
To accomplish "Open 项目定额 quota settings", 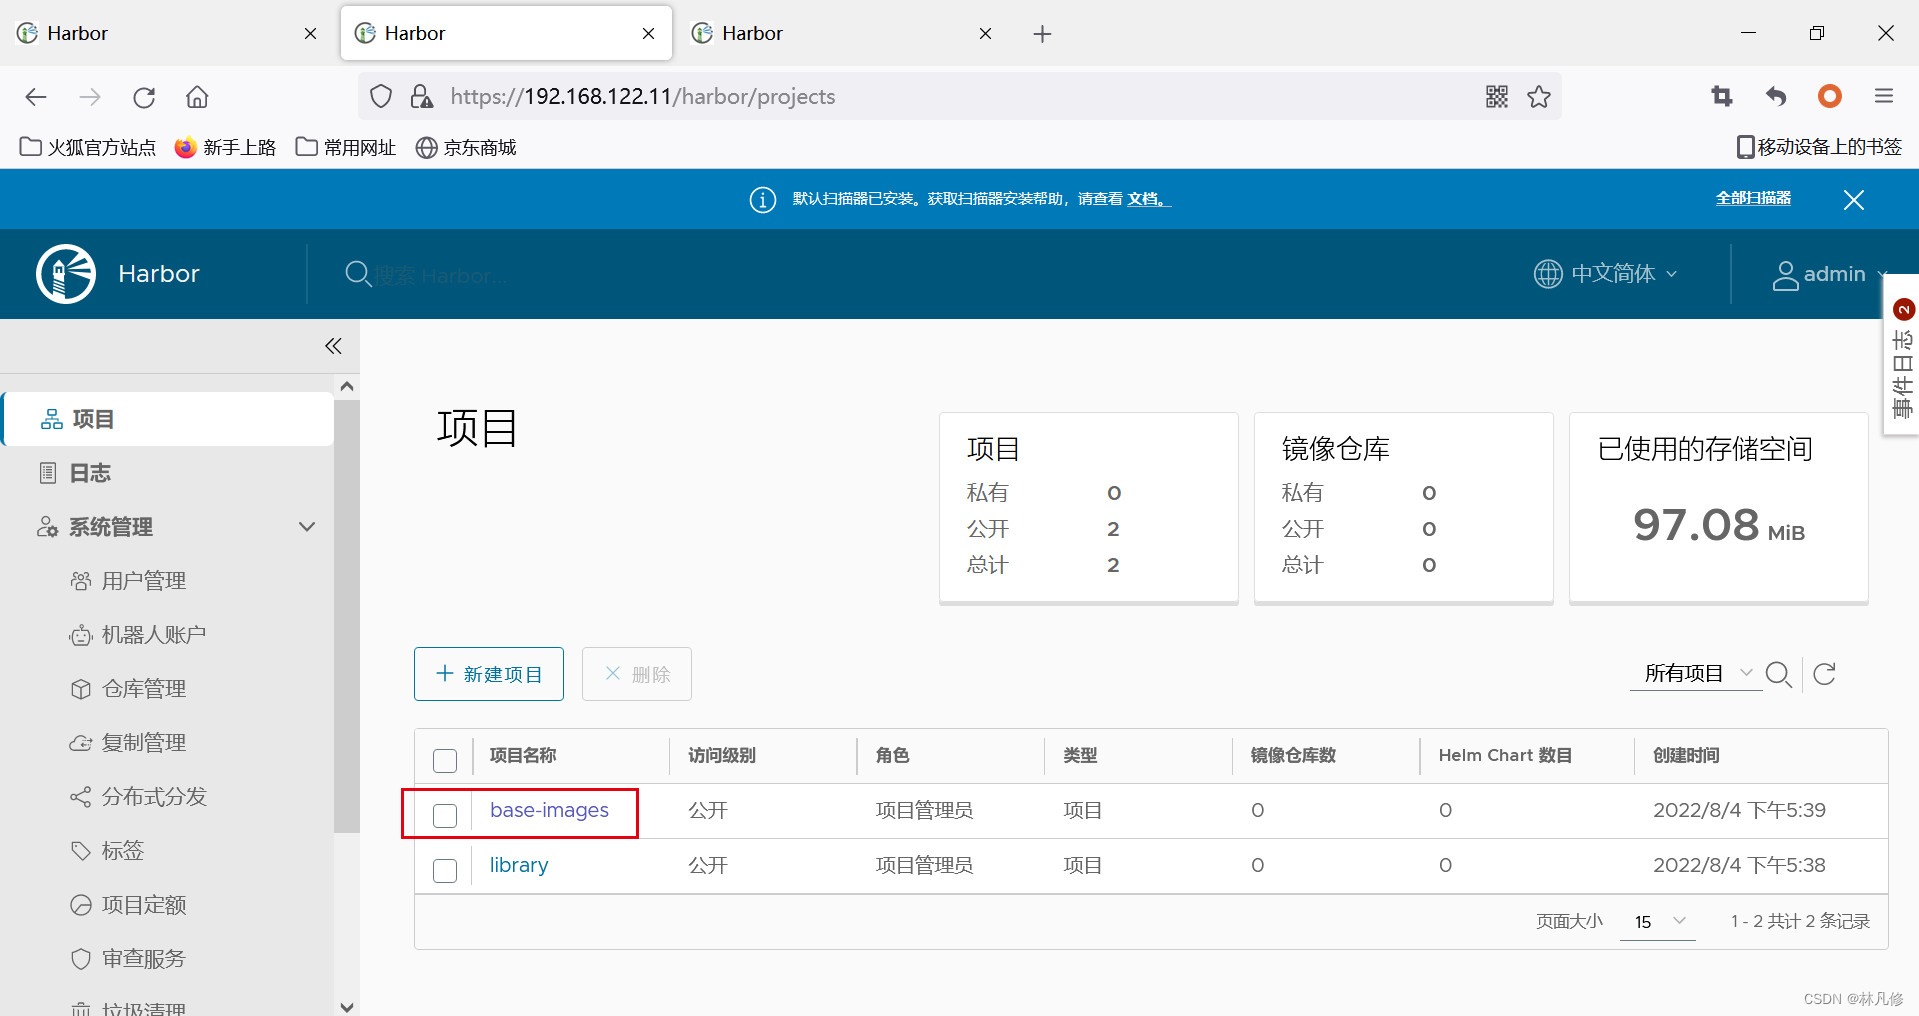I will 145,904.
